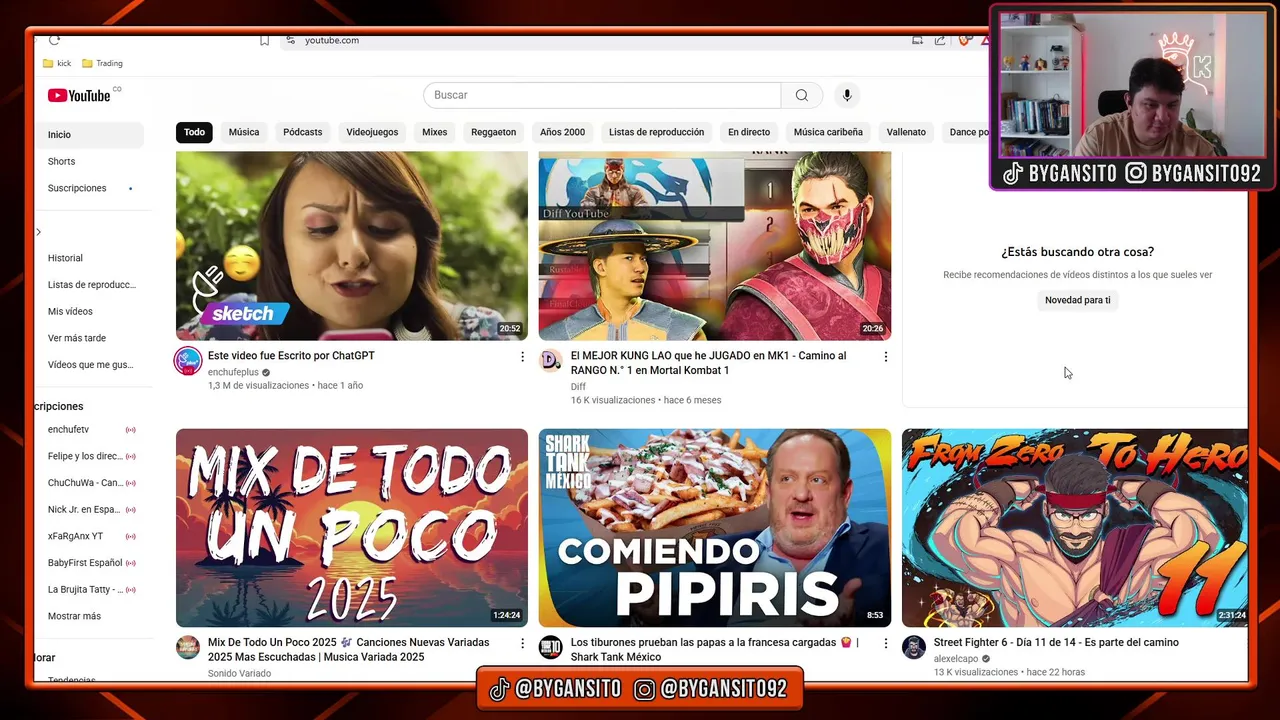Image resolution: width=1280 pixels, height=720 pixels.
Task: Expand the sidebar chevron above Historial
Action: (38, 232)
